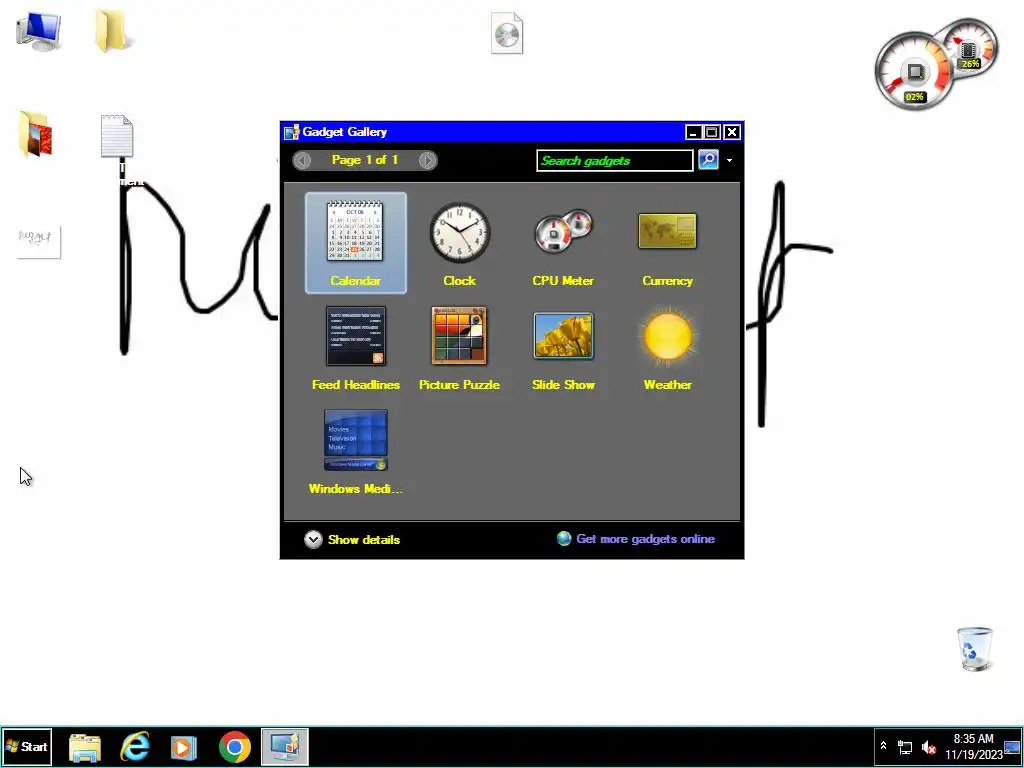The image size is (1024, 768).
Task: Select the Slide Show gadget icon
Action: (x=563, y=336)
